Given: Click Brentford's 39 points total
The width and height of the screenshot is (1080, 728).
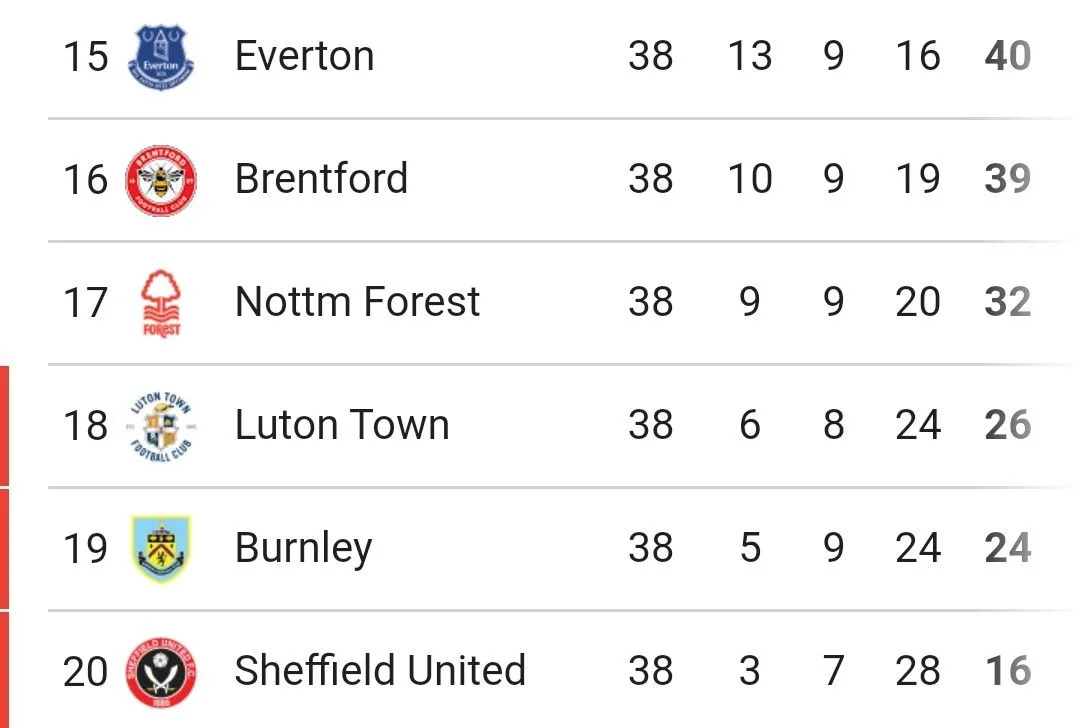Looking at the screenshot, I should coord(1008,178).
